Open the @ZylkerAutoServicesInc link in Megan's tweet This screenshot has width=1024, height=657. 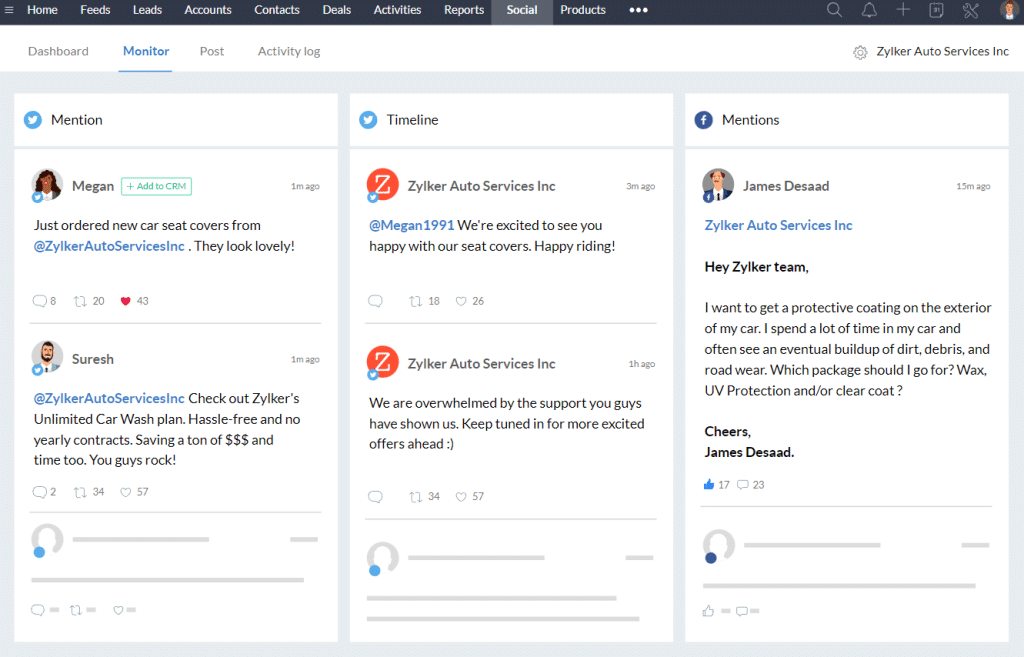tap(109, 246)
